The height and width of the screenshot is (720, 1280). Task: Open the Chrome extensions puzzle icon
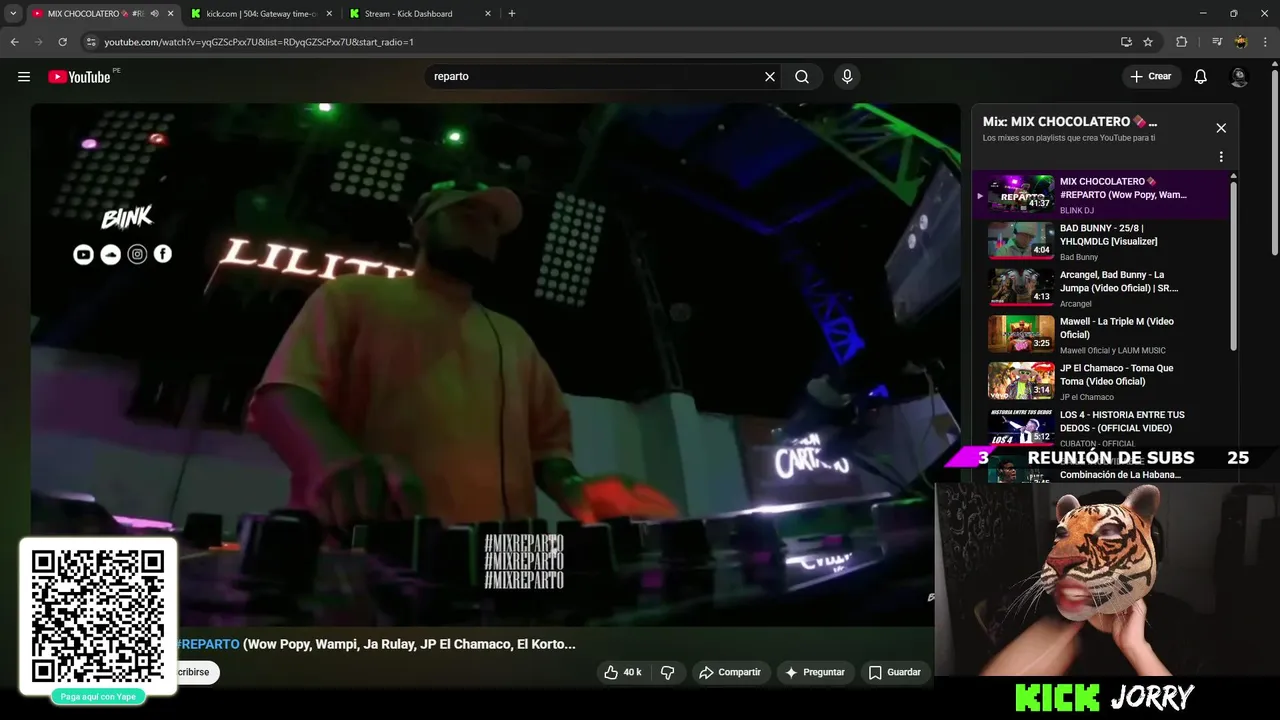click(1181, 42)
